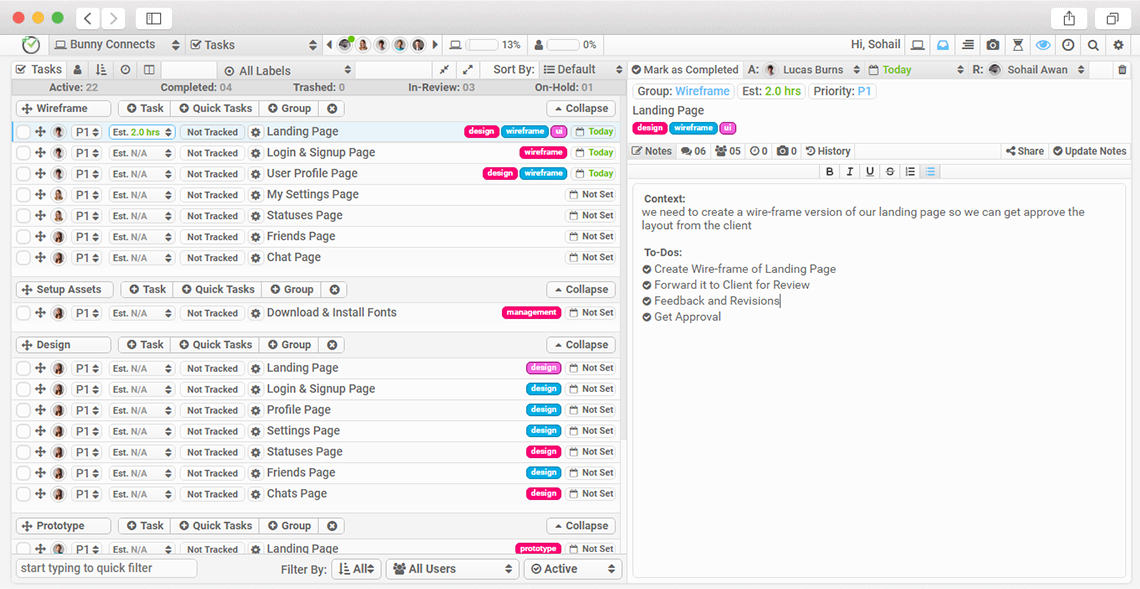Delete task using the trash icon
Screen dimensions: 1140x589
(x=1123, y=70)
